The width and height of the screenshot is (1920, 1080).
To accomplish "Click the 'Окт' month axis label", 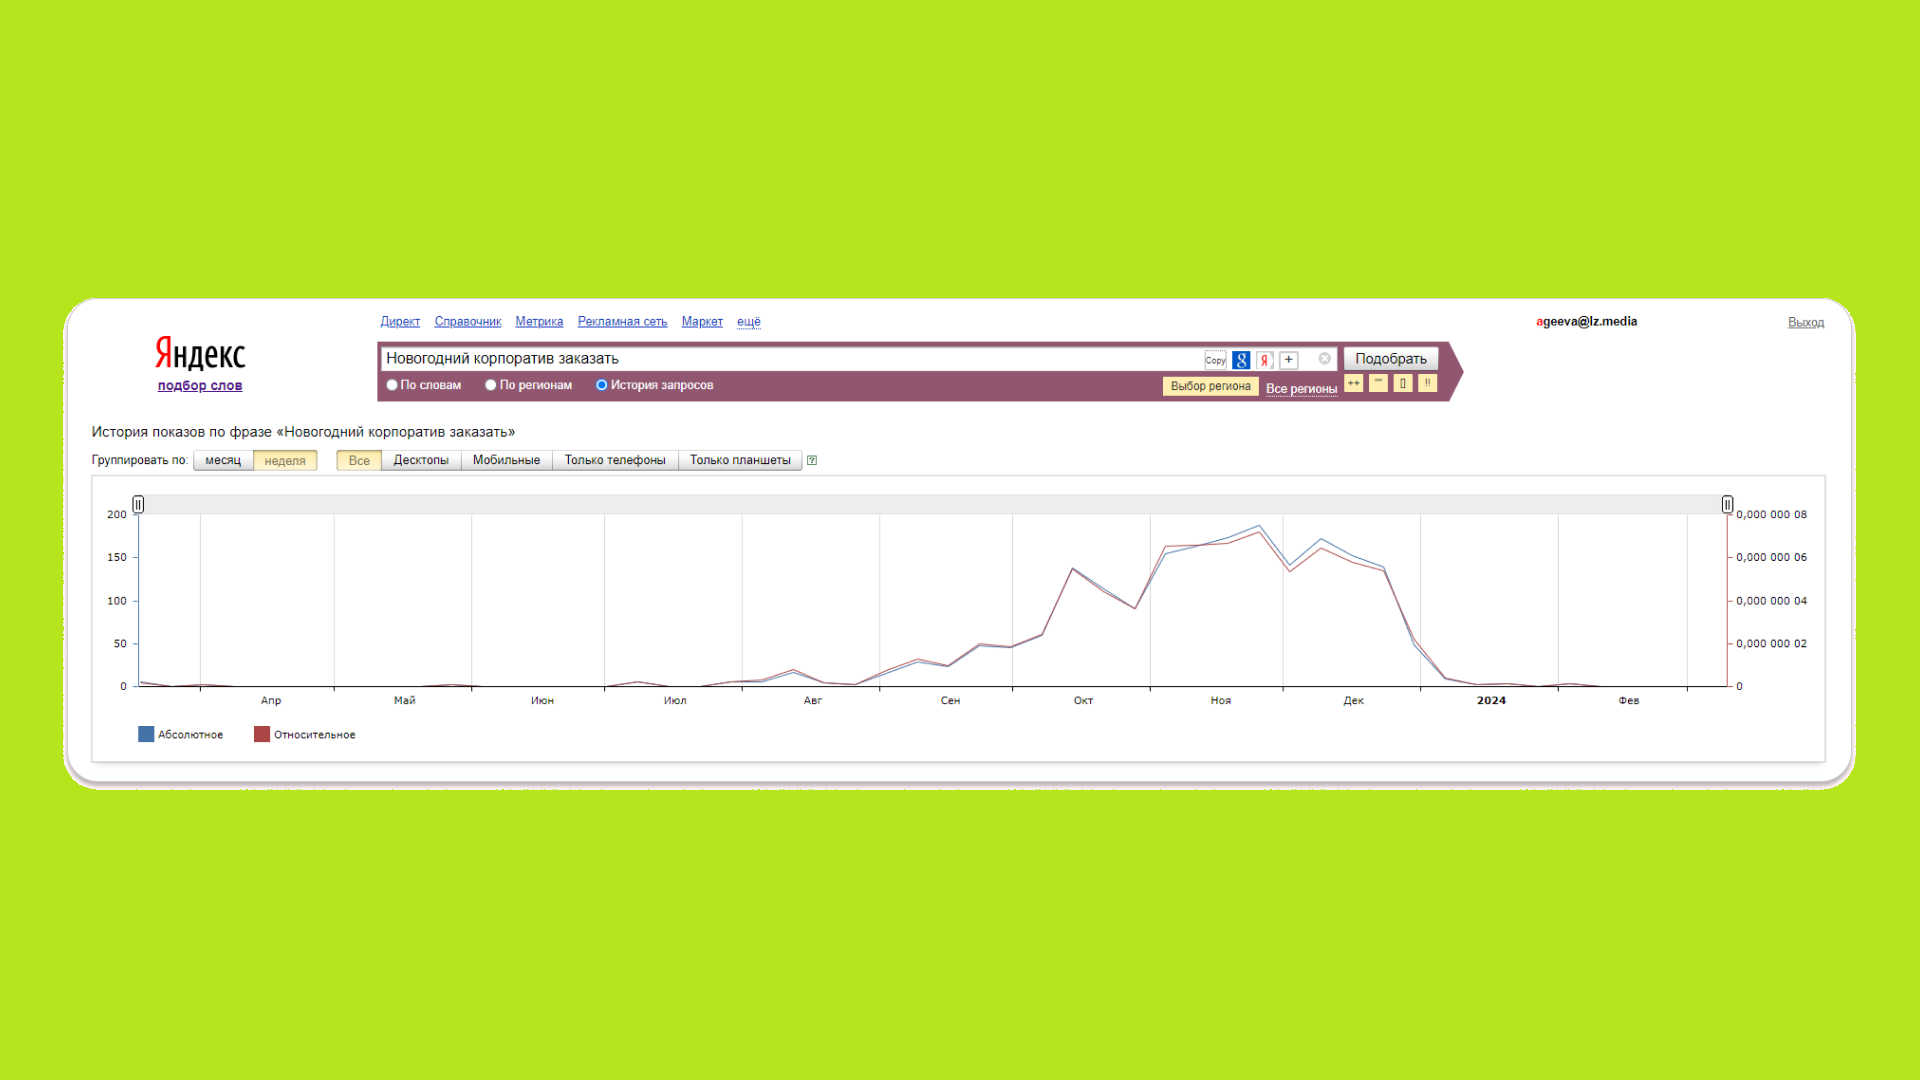I will click(x=1083, y=701).
